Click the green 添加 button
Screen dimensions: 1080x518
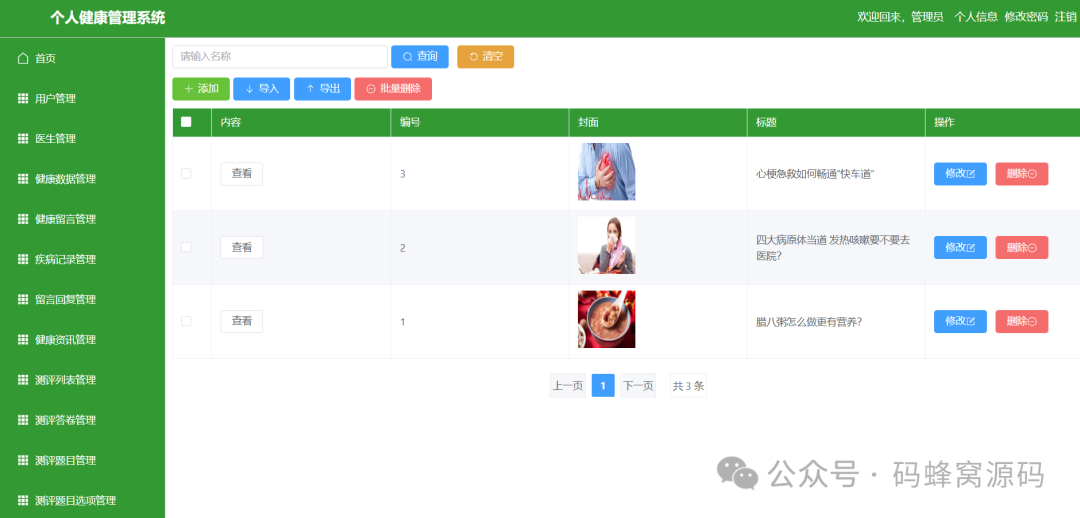[201, 89]
